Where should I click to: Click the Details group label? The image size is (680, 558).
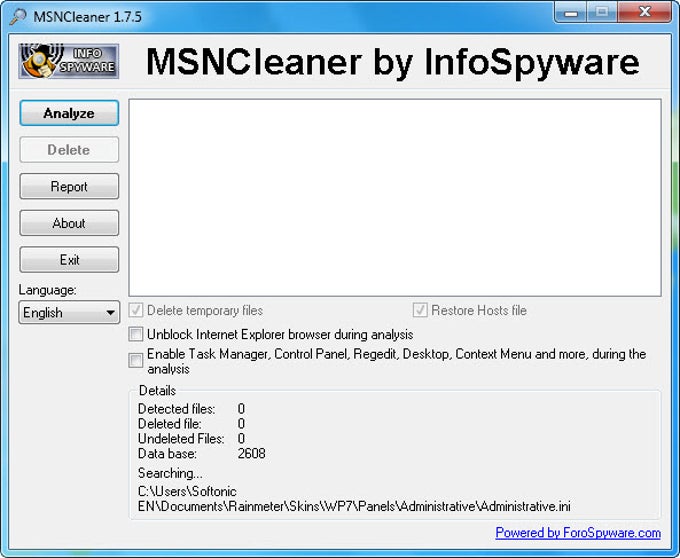pos(157,391)
